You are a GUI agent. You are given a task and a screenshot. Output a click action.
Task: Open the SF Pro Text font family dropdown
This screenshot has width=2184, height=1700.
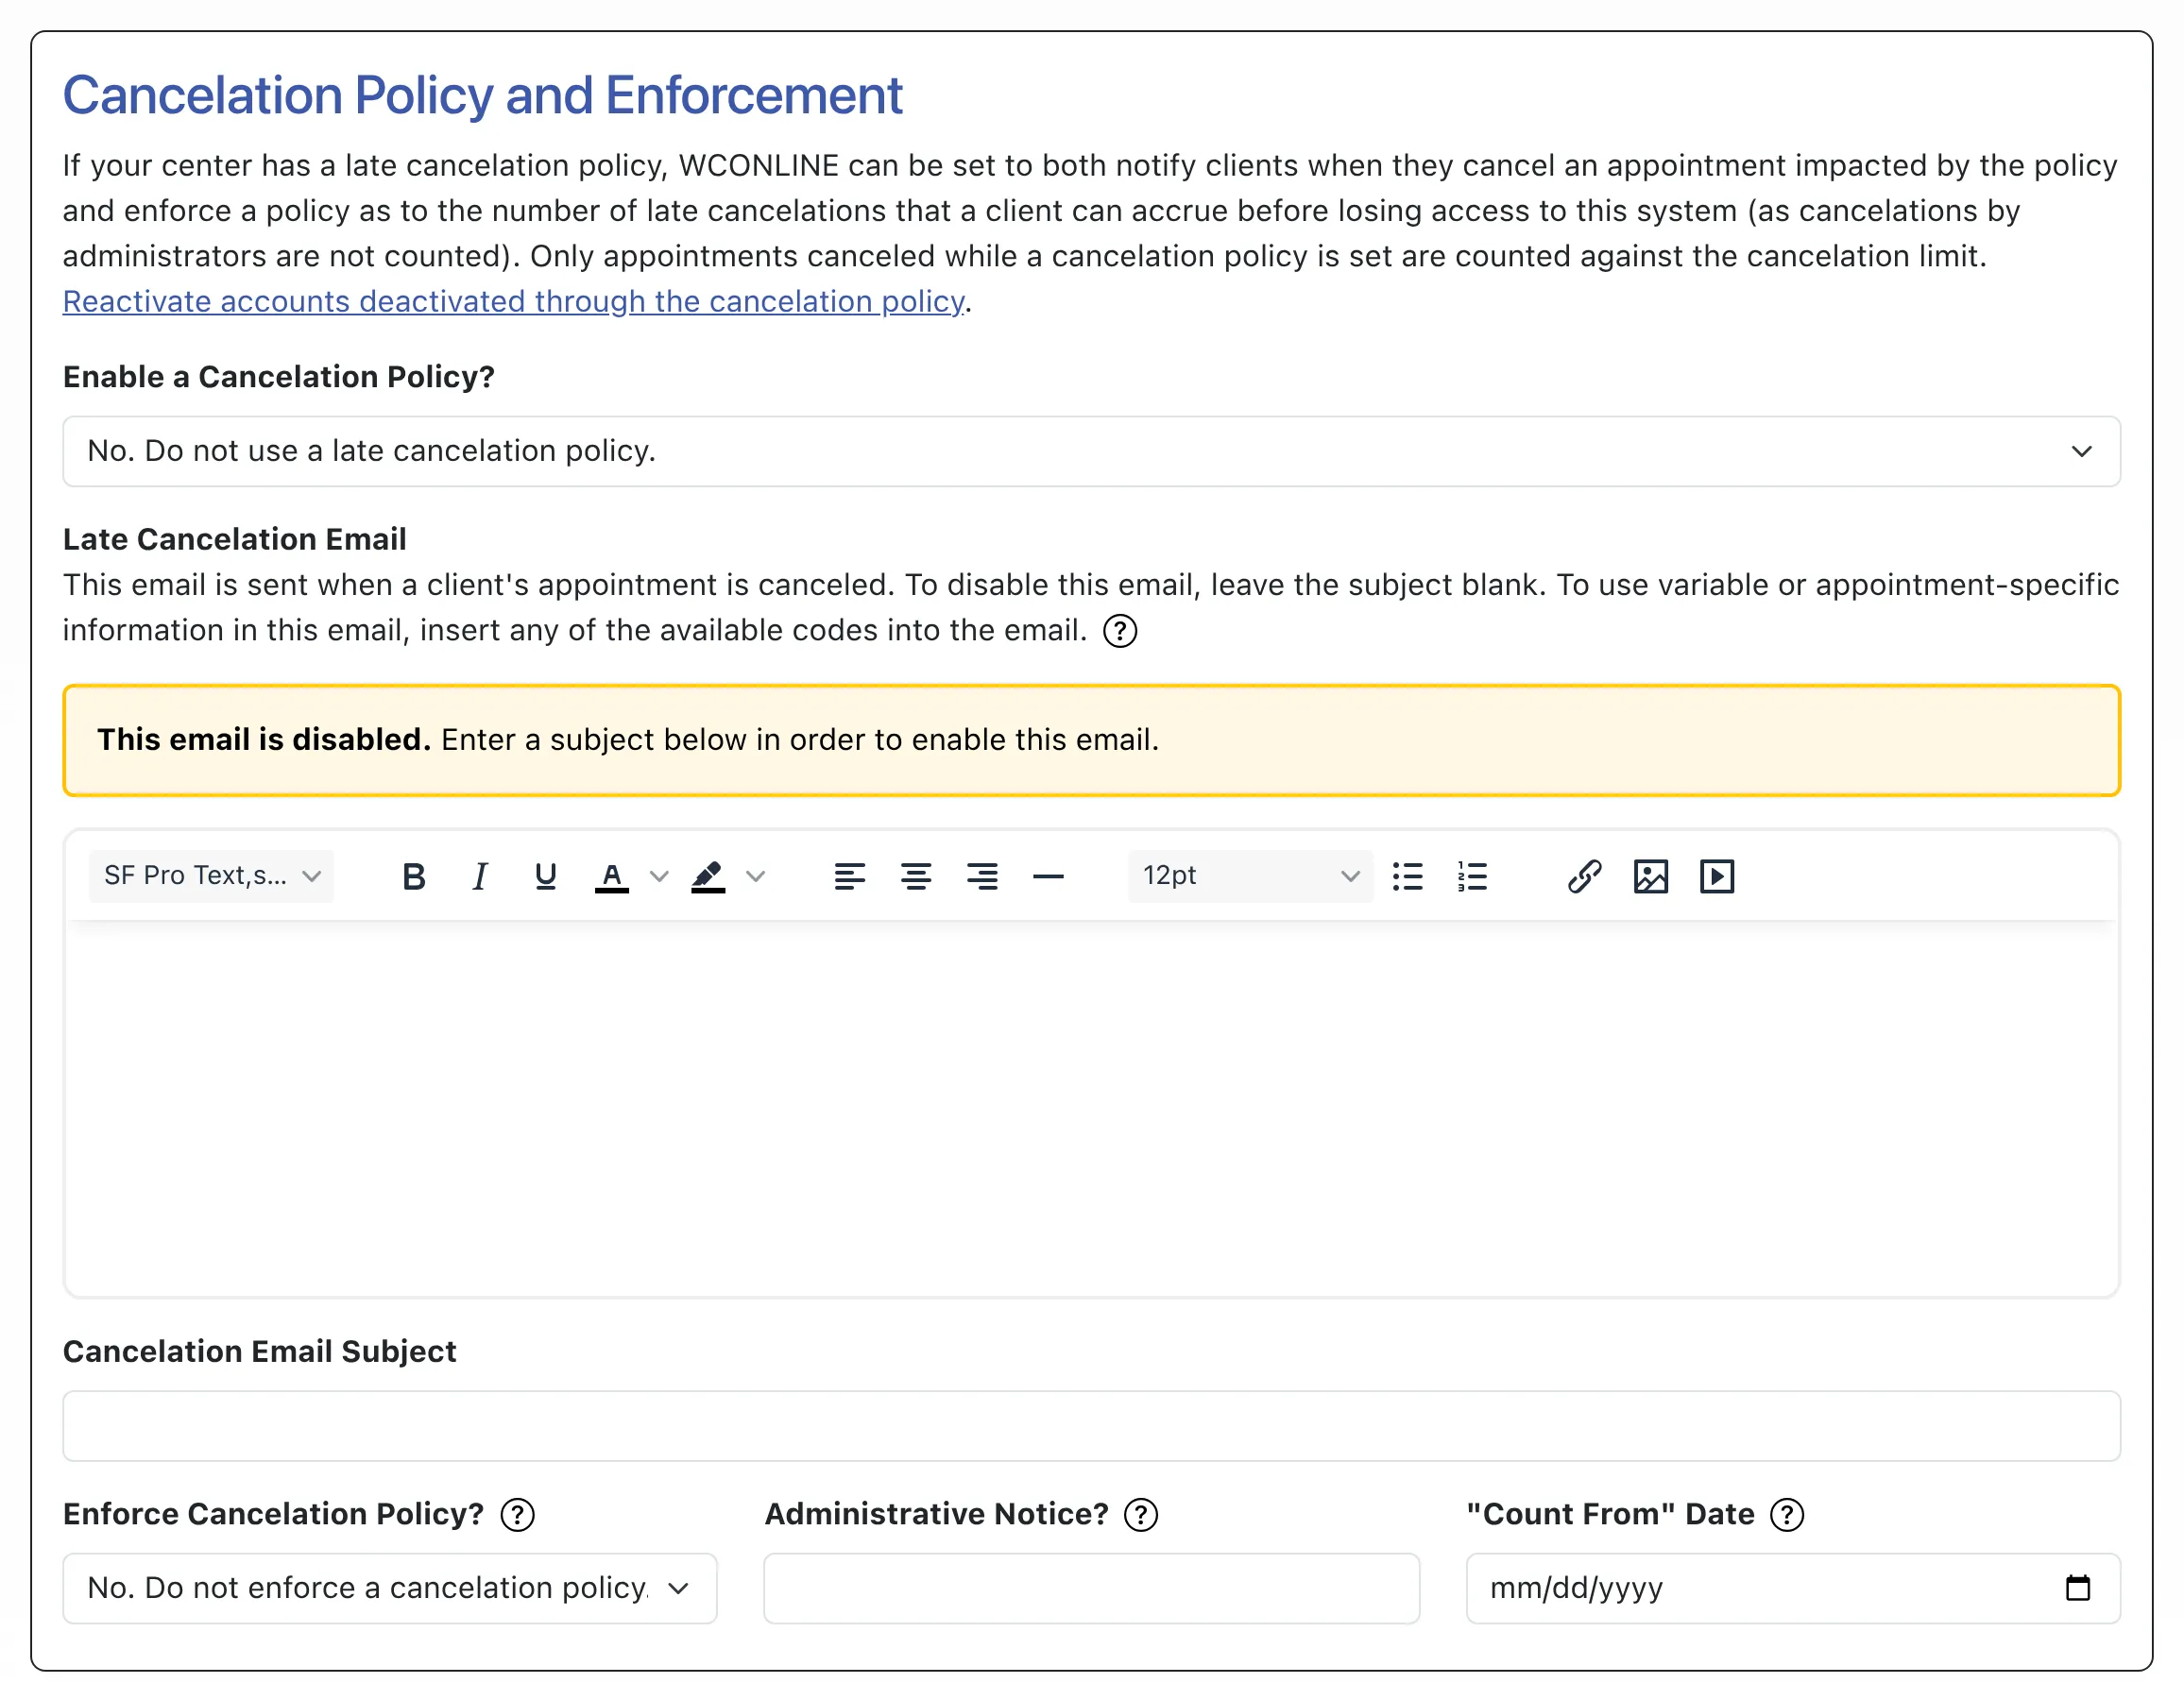click(x=211, y=876)
